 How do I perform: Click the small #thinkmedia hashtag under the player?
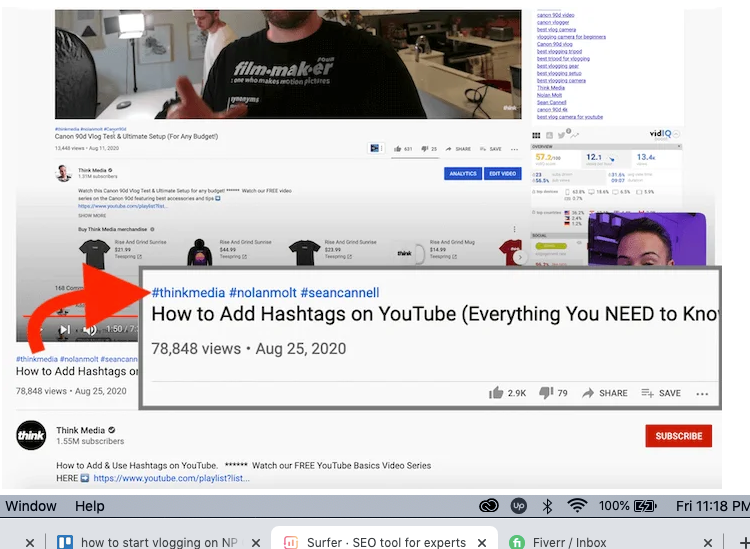pos(37,359)
